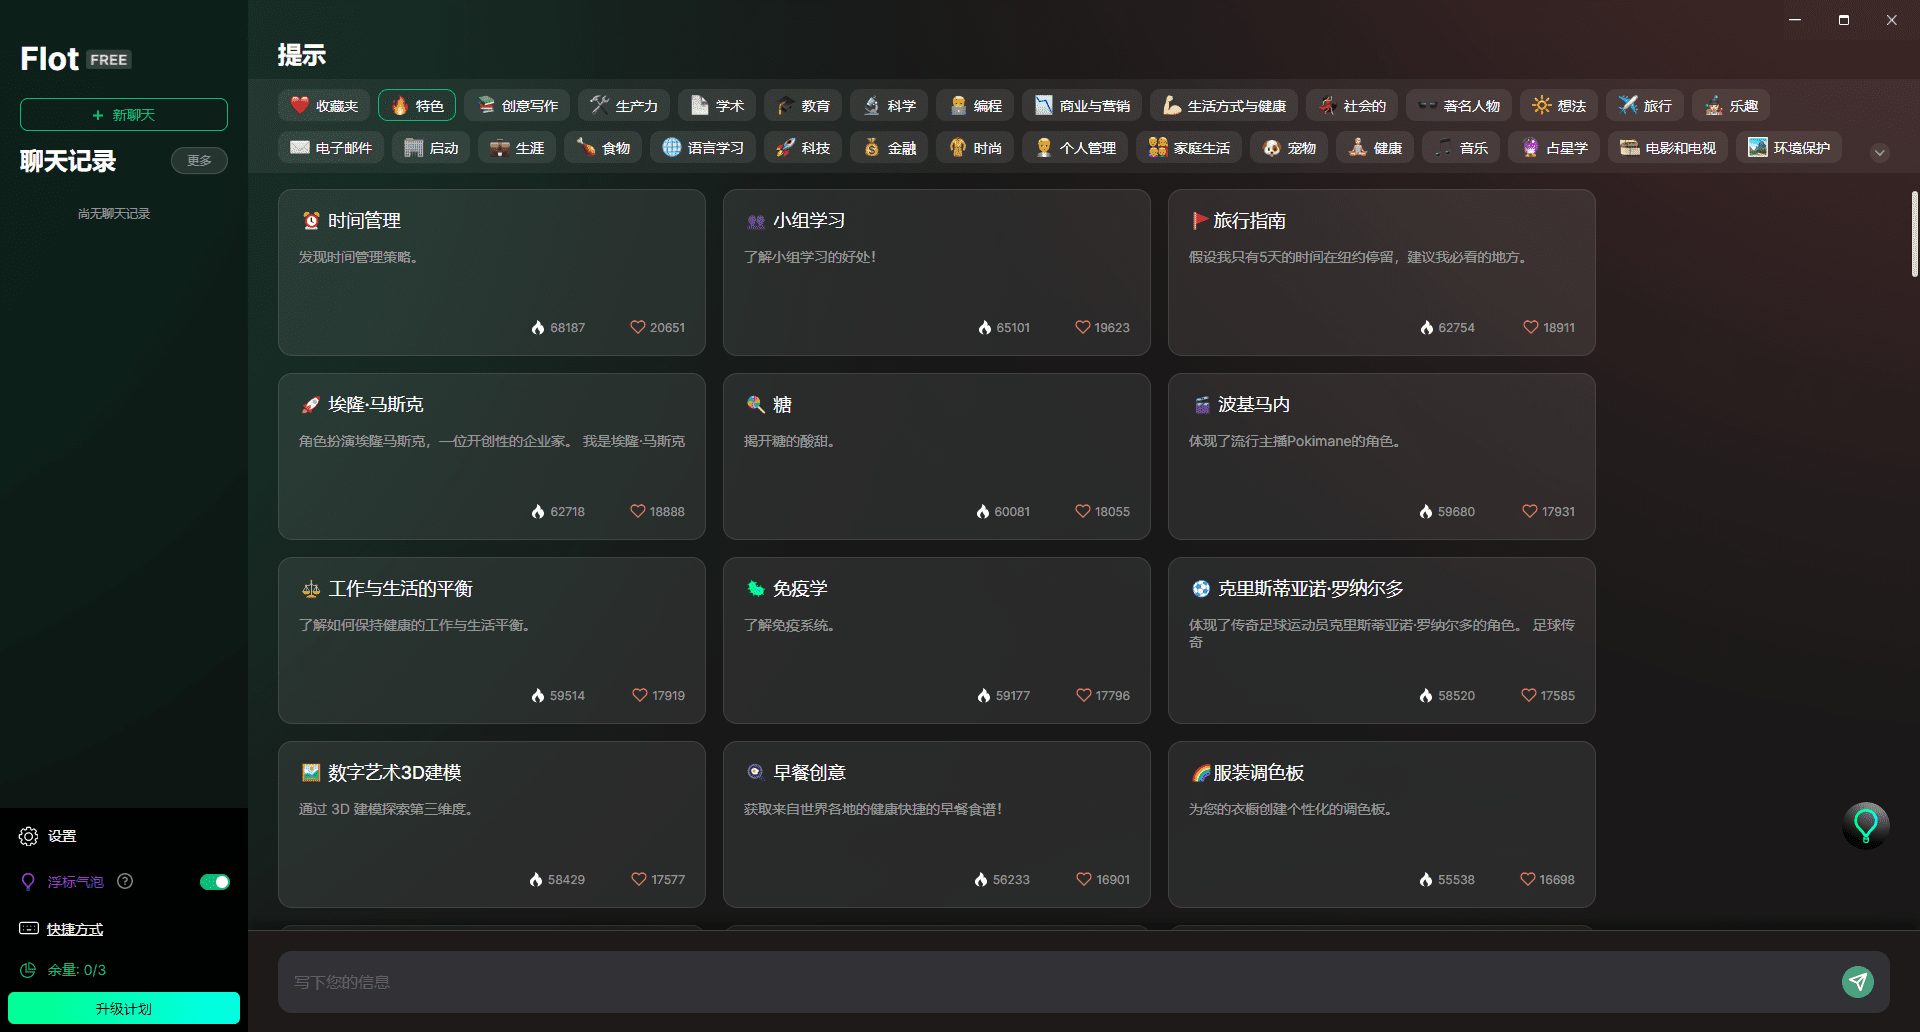Open settings via the gear icon
This screenshot has height=1032, width=1920.
[x=28, y=836]
